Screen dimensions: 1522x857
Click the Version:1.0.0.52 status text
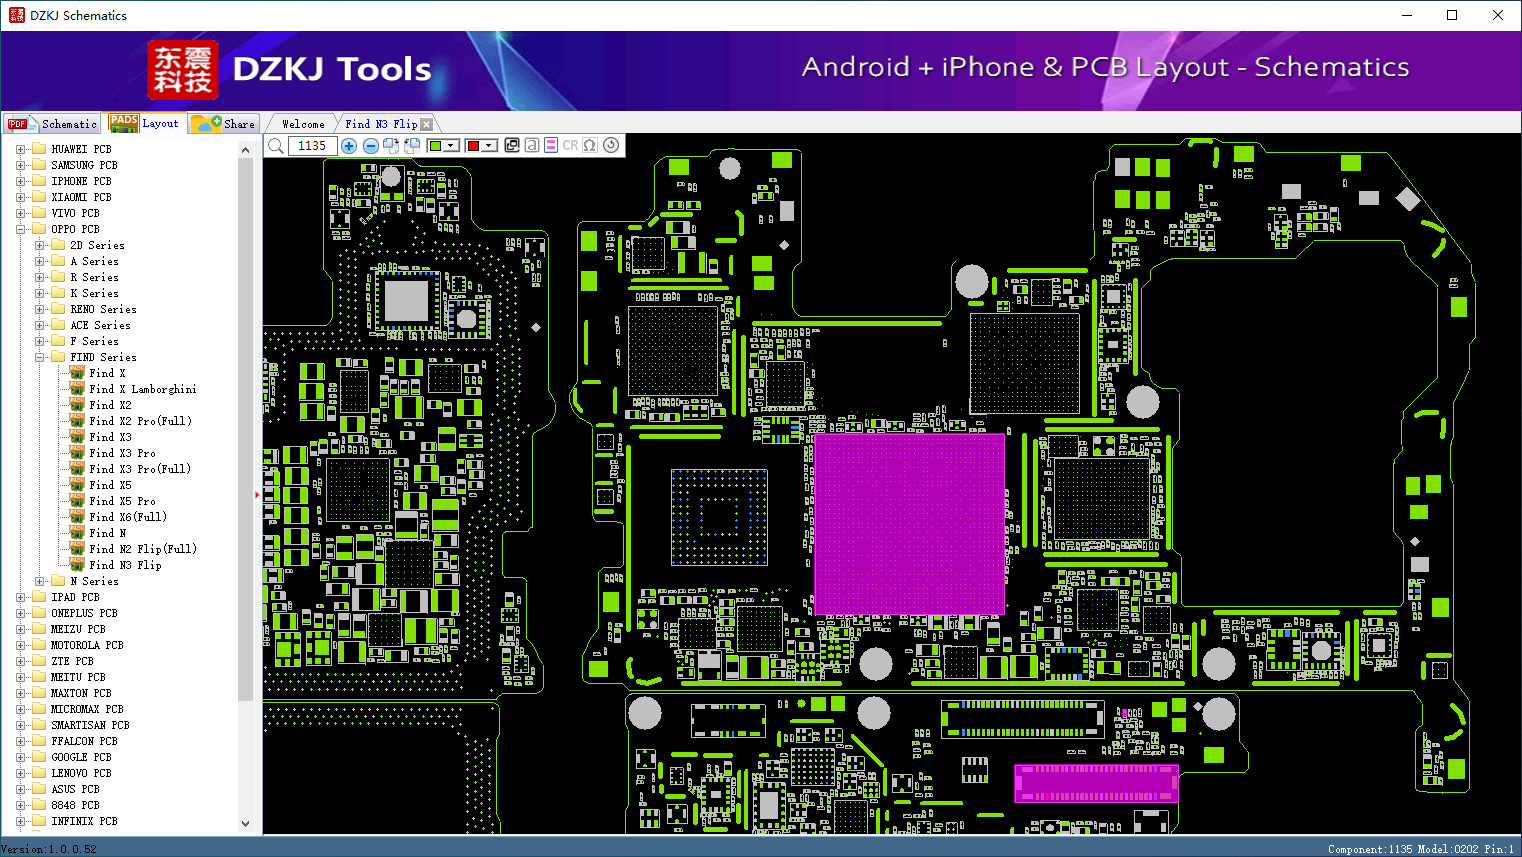(49, 849)
